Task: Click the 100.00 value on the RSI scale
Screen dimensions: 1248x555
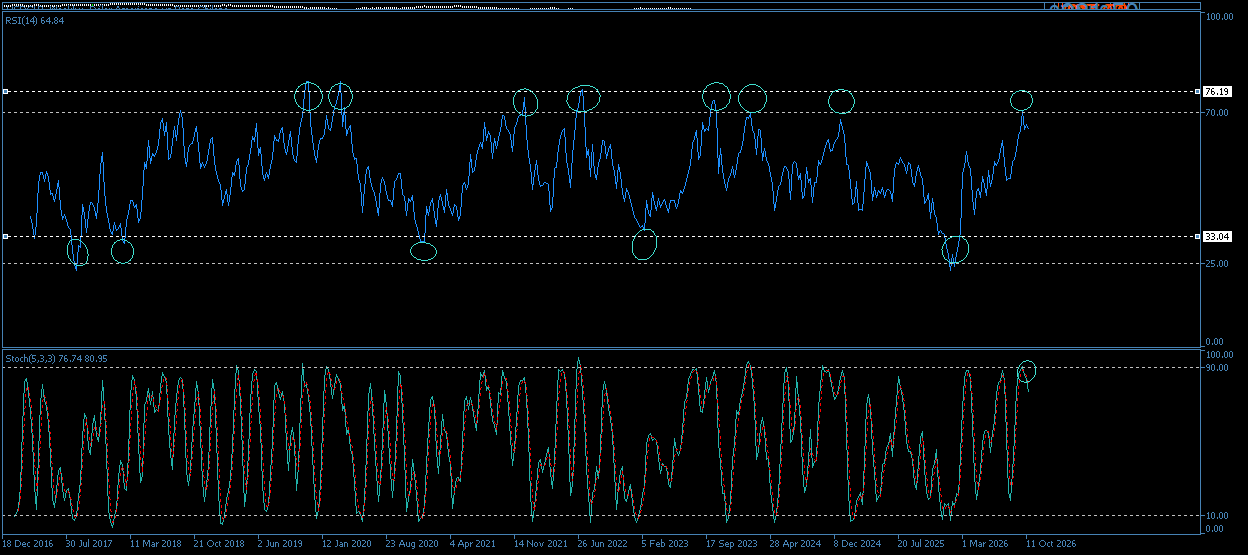Action: point(1218,17)
